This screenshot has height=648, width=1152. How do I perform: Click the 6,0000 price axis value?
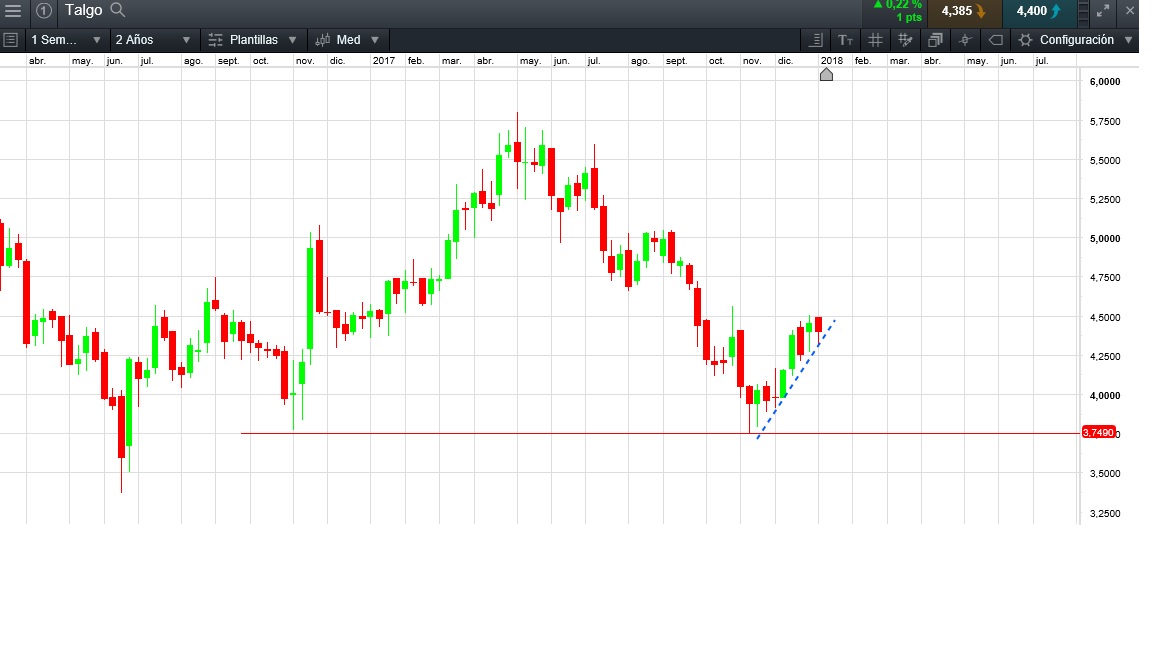click(x=1105, y=82)
